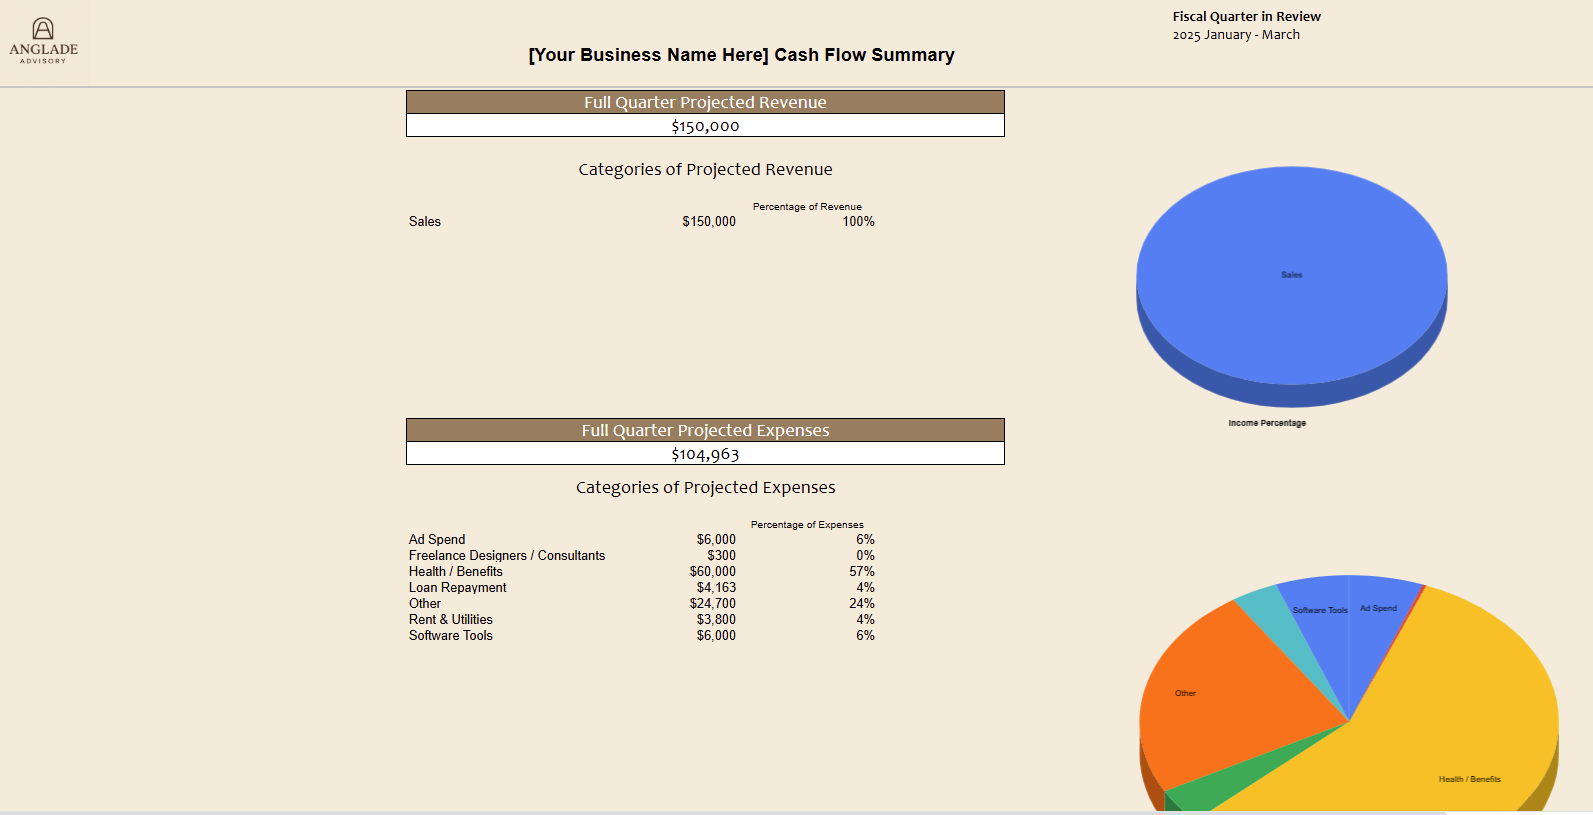Select the Sales $150,000 amount cell
The height and width of the screenshot is (815, 1593).
point(709,222)
